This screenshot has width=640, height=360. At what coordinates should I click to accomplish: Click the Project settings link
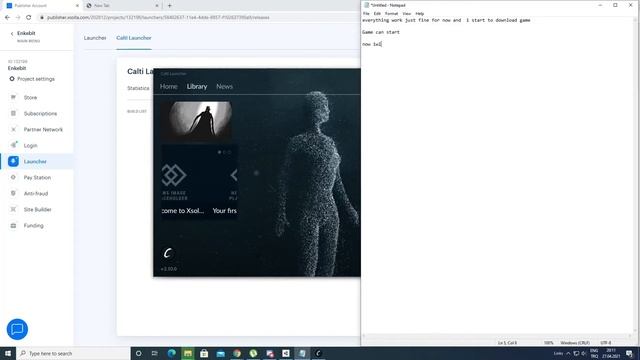point(36,79)
